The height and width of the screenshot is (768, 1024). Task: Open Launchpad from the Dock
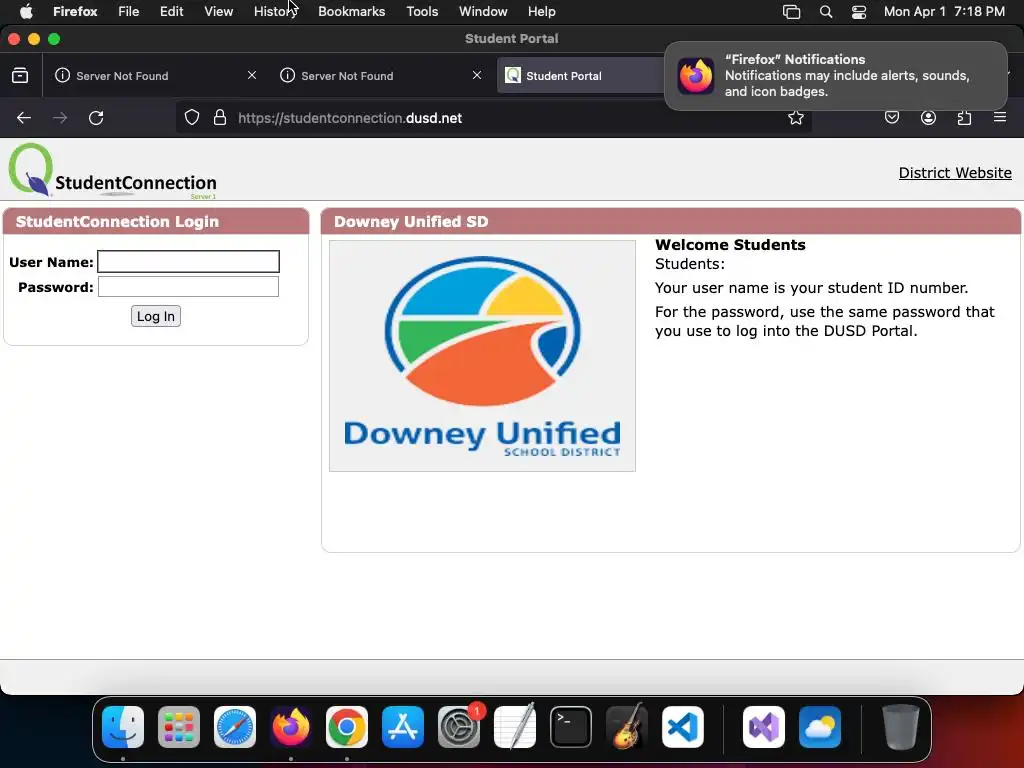(x=179, y=727)
